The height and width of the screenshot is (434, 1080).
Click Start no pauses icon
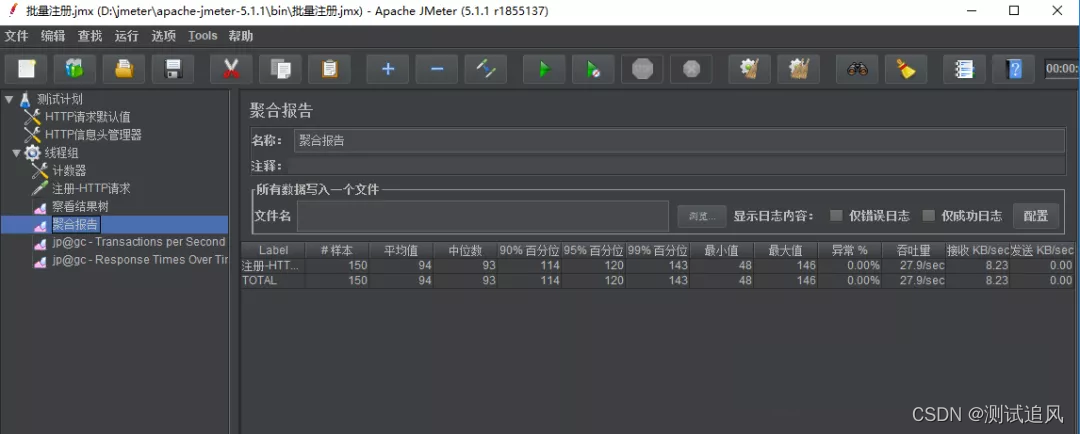593,69
